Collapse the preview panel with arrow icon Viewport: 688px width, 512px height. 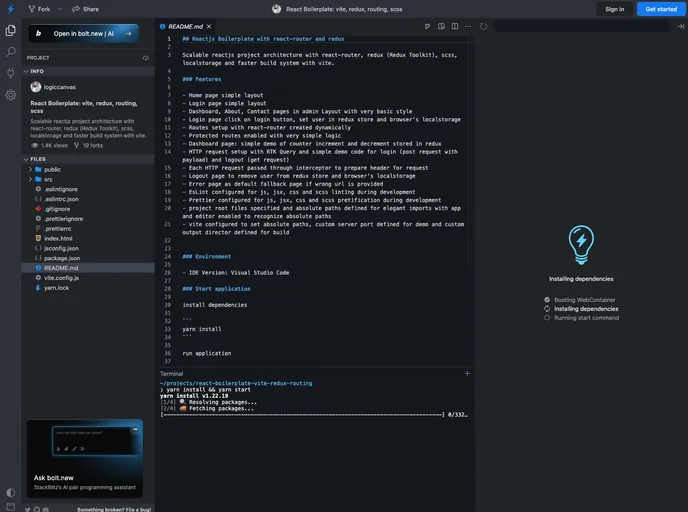[x=680, y=26]
